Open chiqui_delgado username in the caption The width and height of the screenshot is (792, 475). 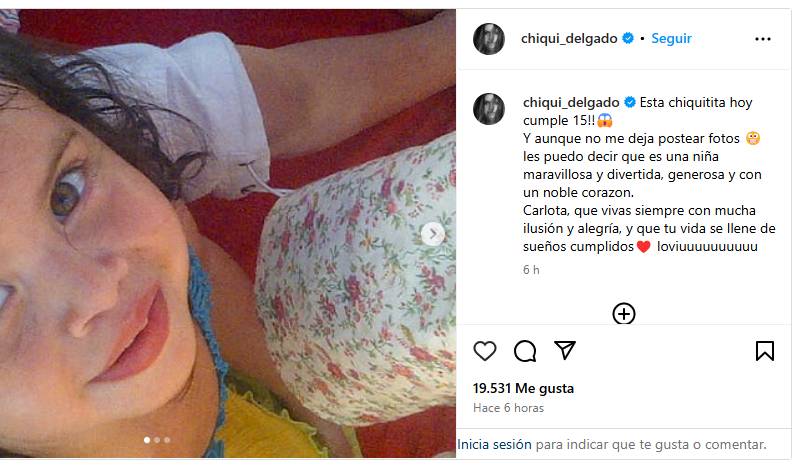click(571, 102)
